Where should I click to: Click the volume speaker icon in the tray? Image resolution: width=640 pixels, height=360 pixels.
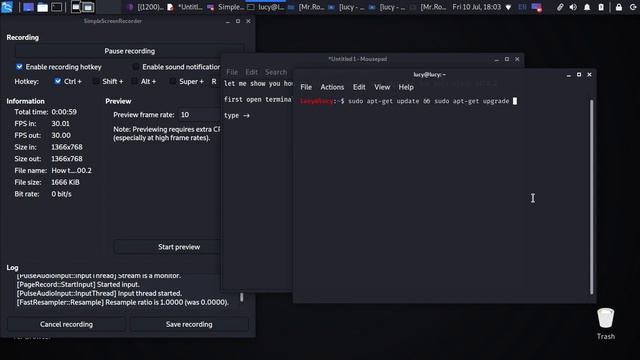pyautogui.click(x=573, y=7)
